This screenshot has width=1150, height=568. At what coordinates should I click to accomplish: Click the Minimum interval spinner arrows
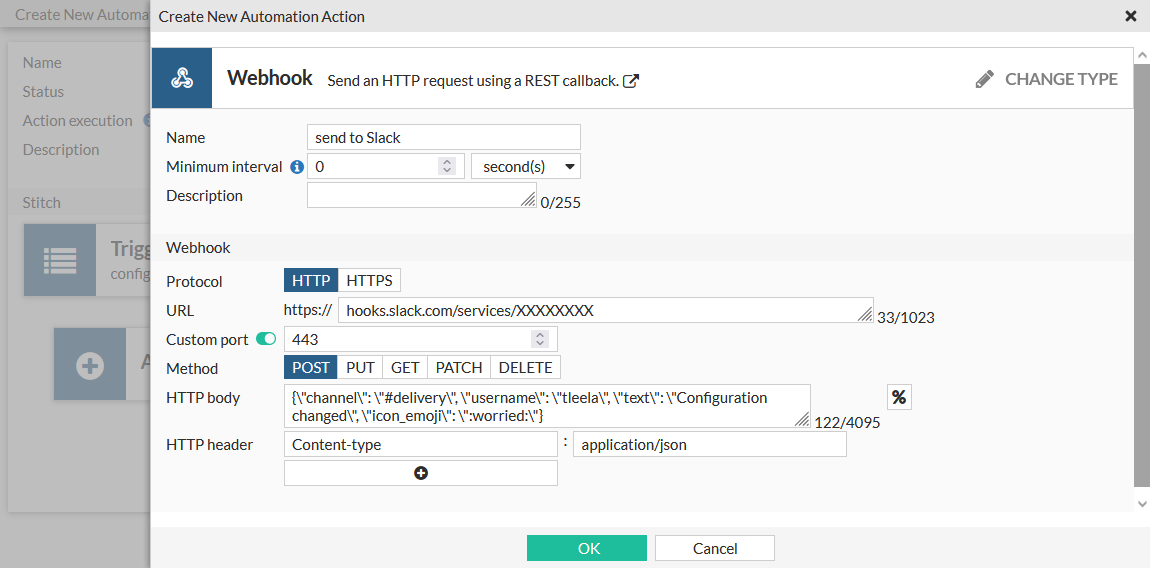[x=447, y=167]
